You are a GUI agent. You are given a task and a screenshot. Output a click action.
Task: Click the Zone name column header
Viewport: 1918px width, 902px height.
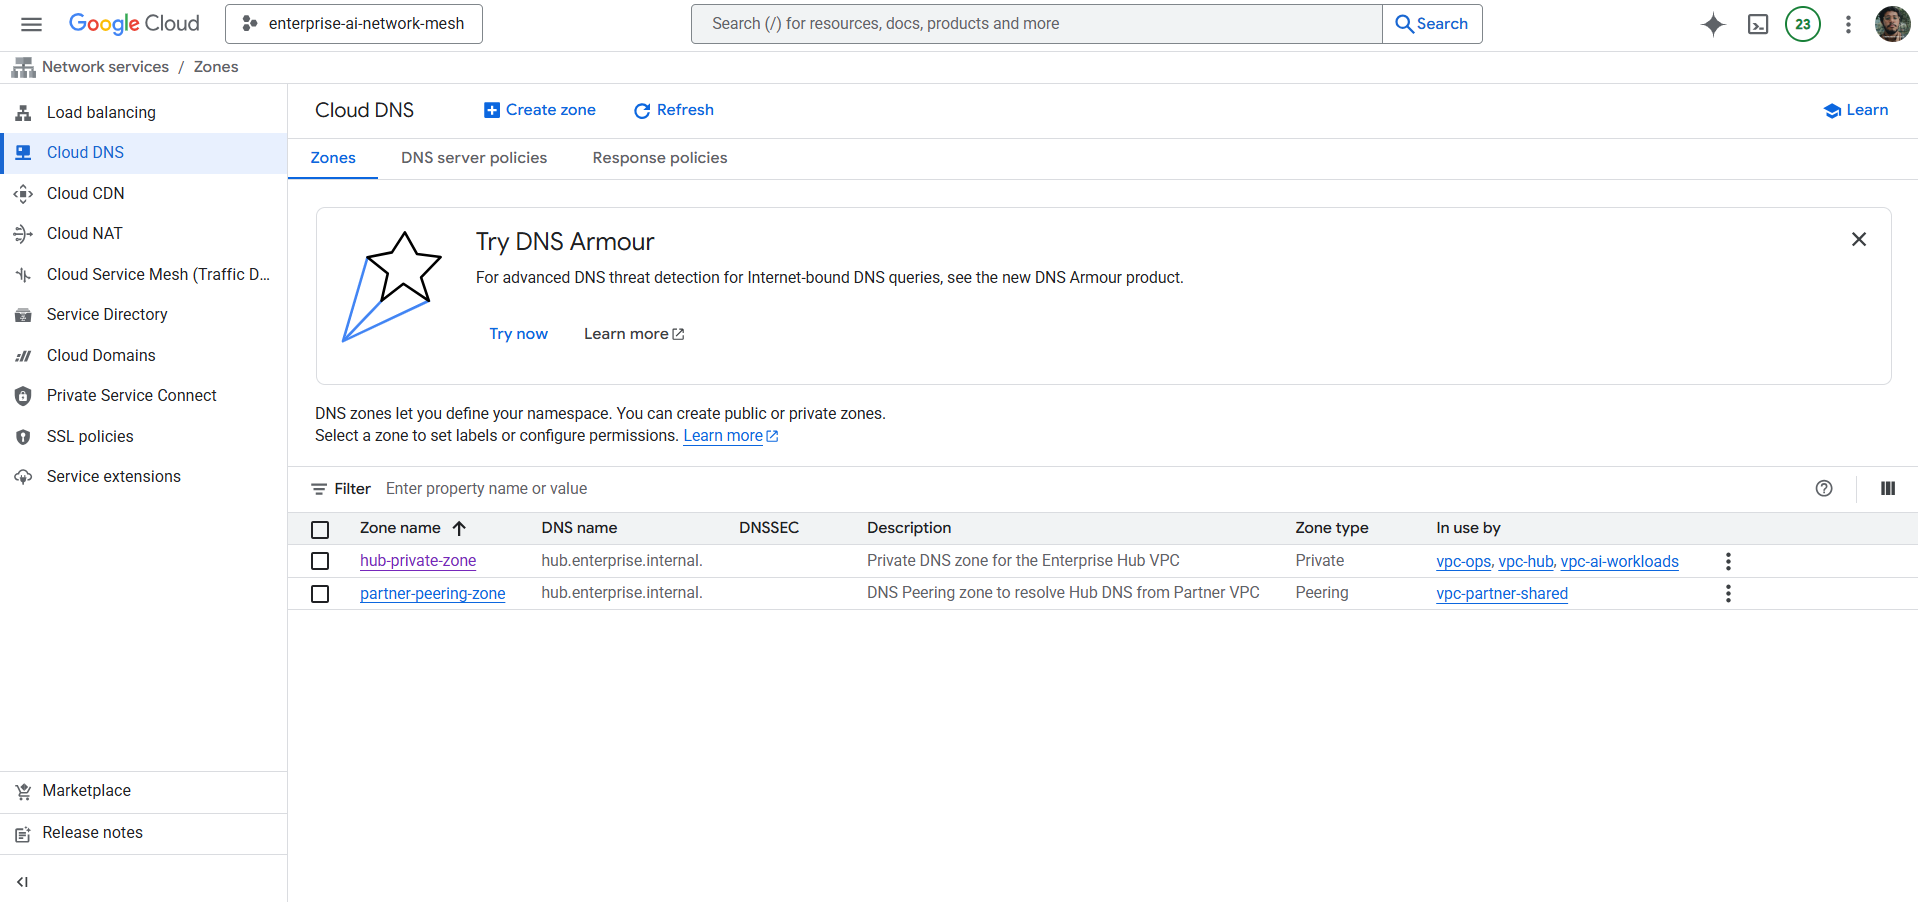pos(400,528)
